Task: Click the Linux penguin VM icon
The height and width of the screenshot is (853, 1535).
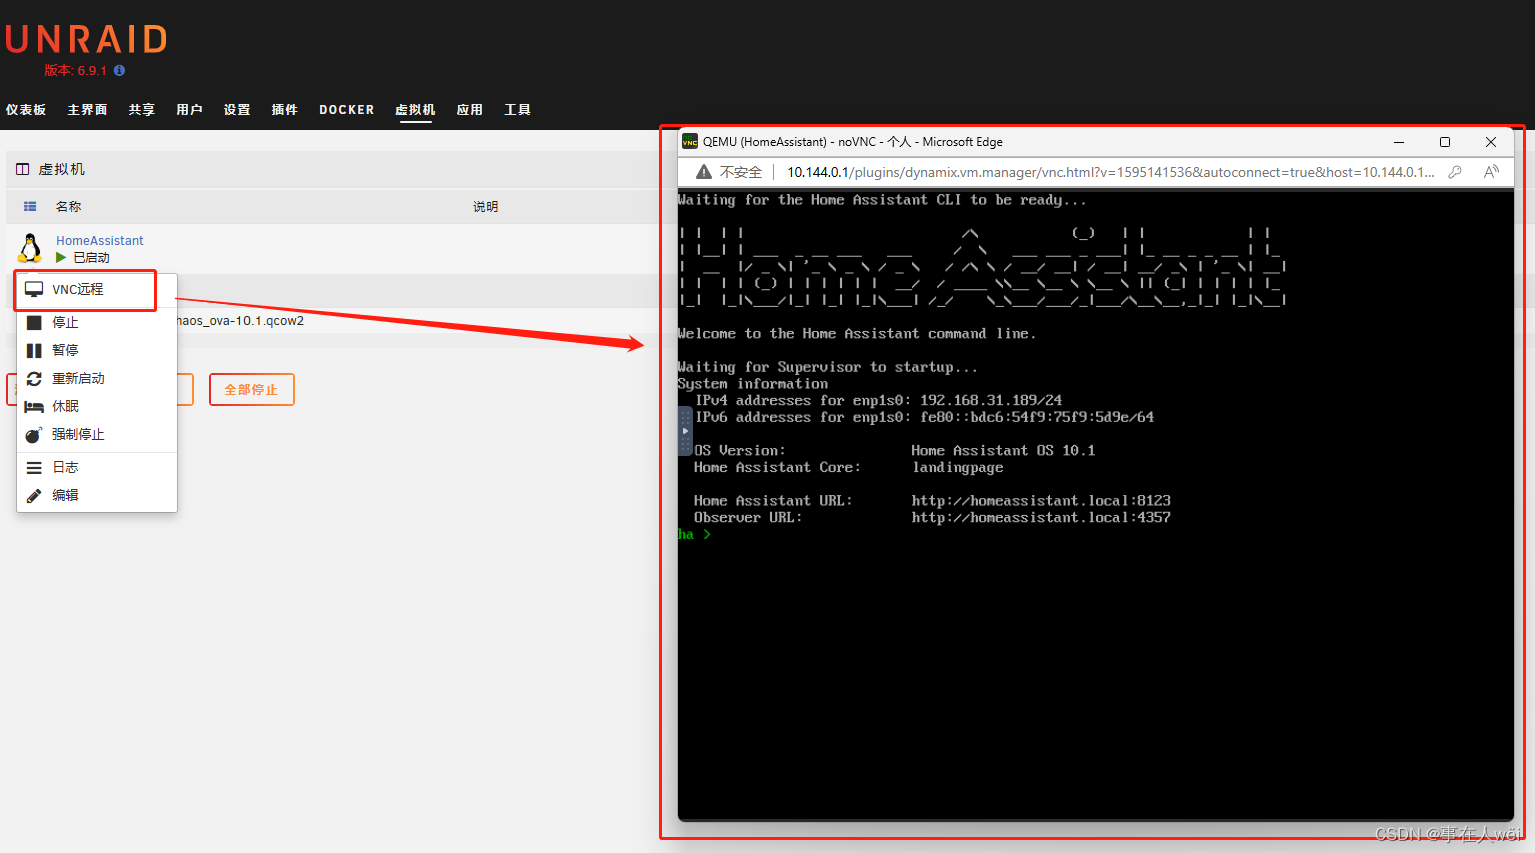Action: pyautogui.click(x=31, y=248)
